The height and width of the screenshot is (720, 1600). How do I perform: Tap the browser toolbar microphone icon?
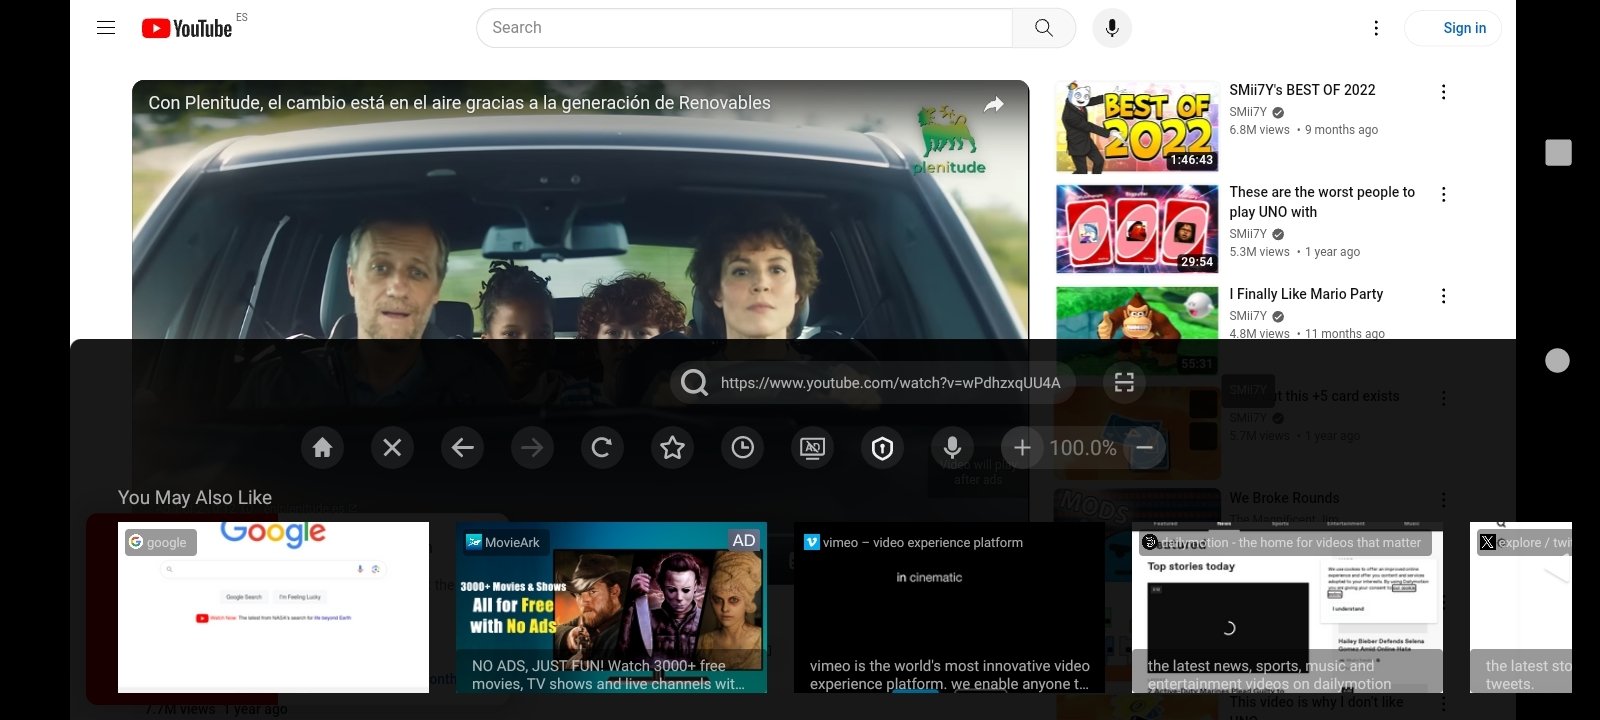[x=952, y=448]
